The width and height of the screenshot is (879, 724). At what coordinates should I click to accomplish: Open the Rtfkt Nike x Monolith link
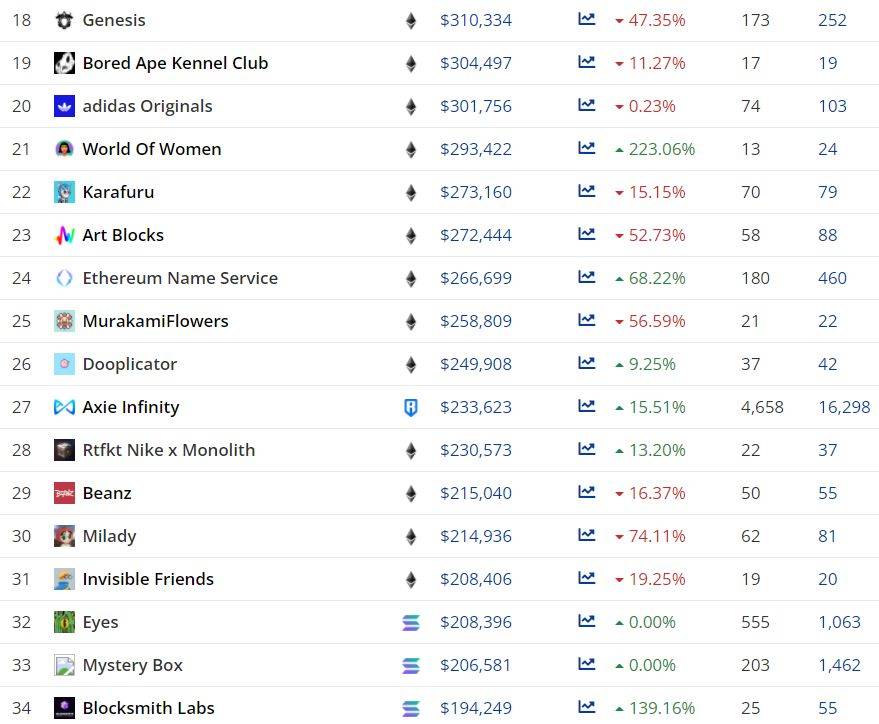point(168,450)
